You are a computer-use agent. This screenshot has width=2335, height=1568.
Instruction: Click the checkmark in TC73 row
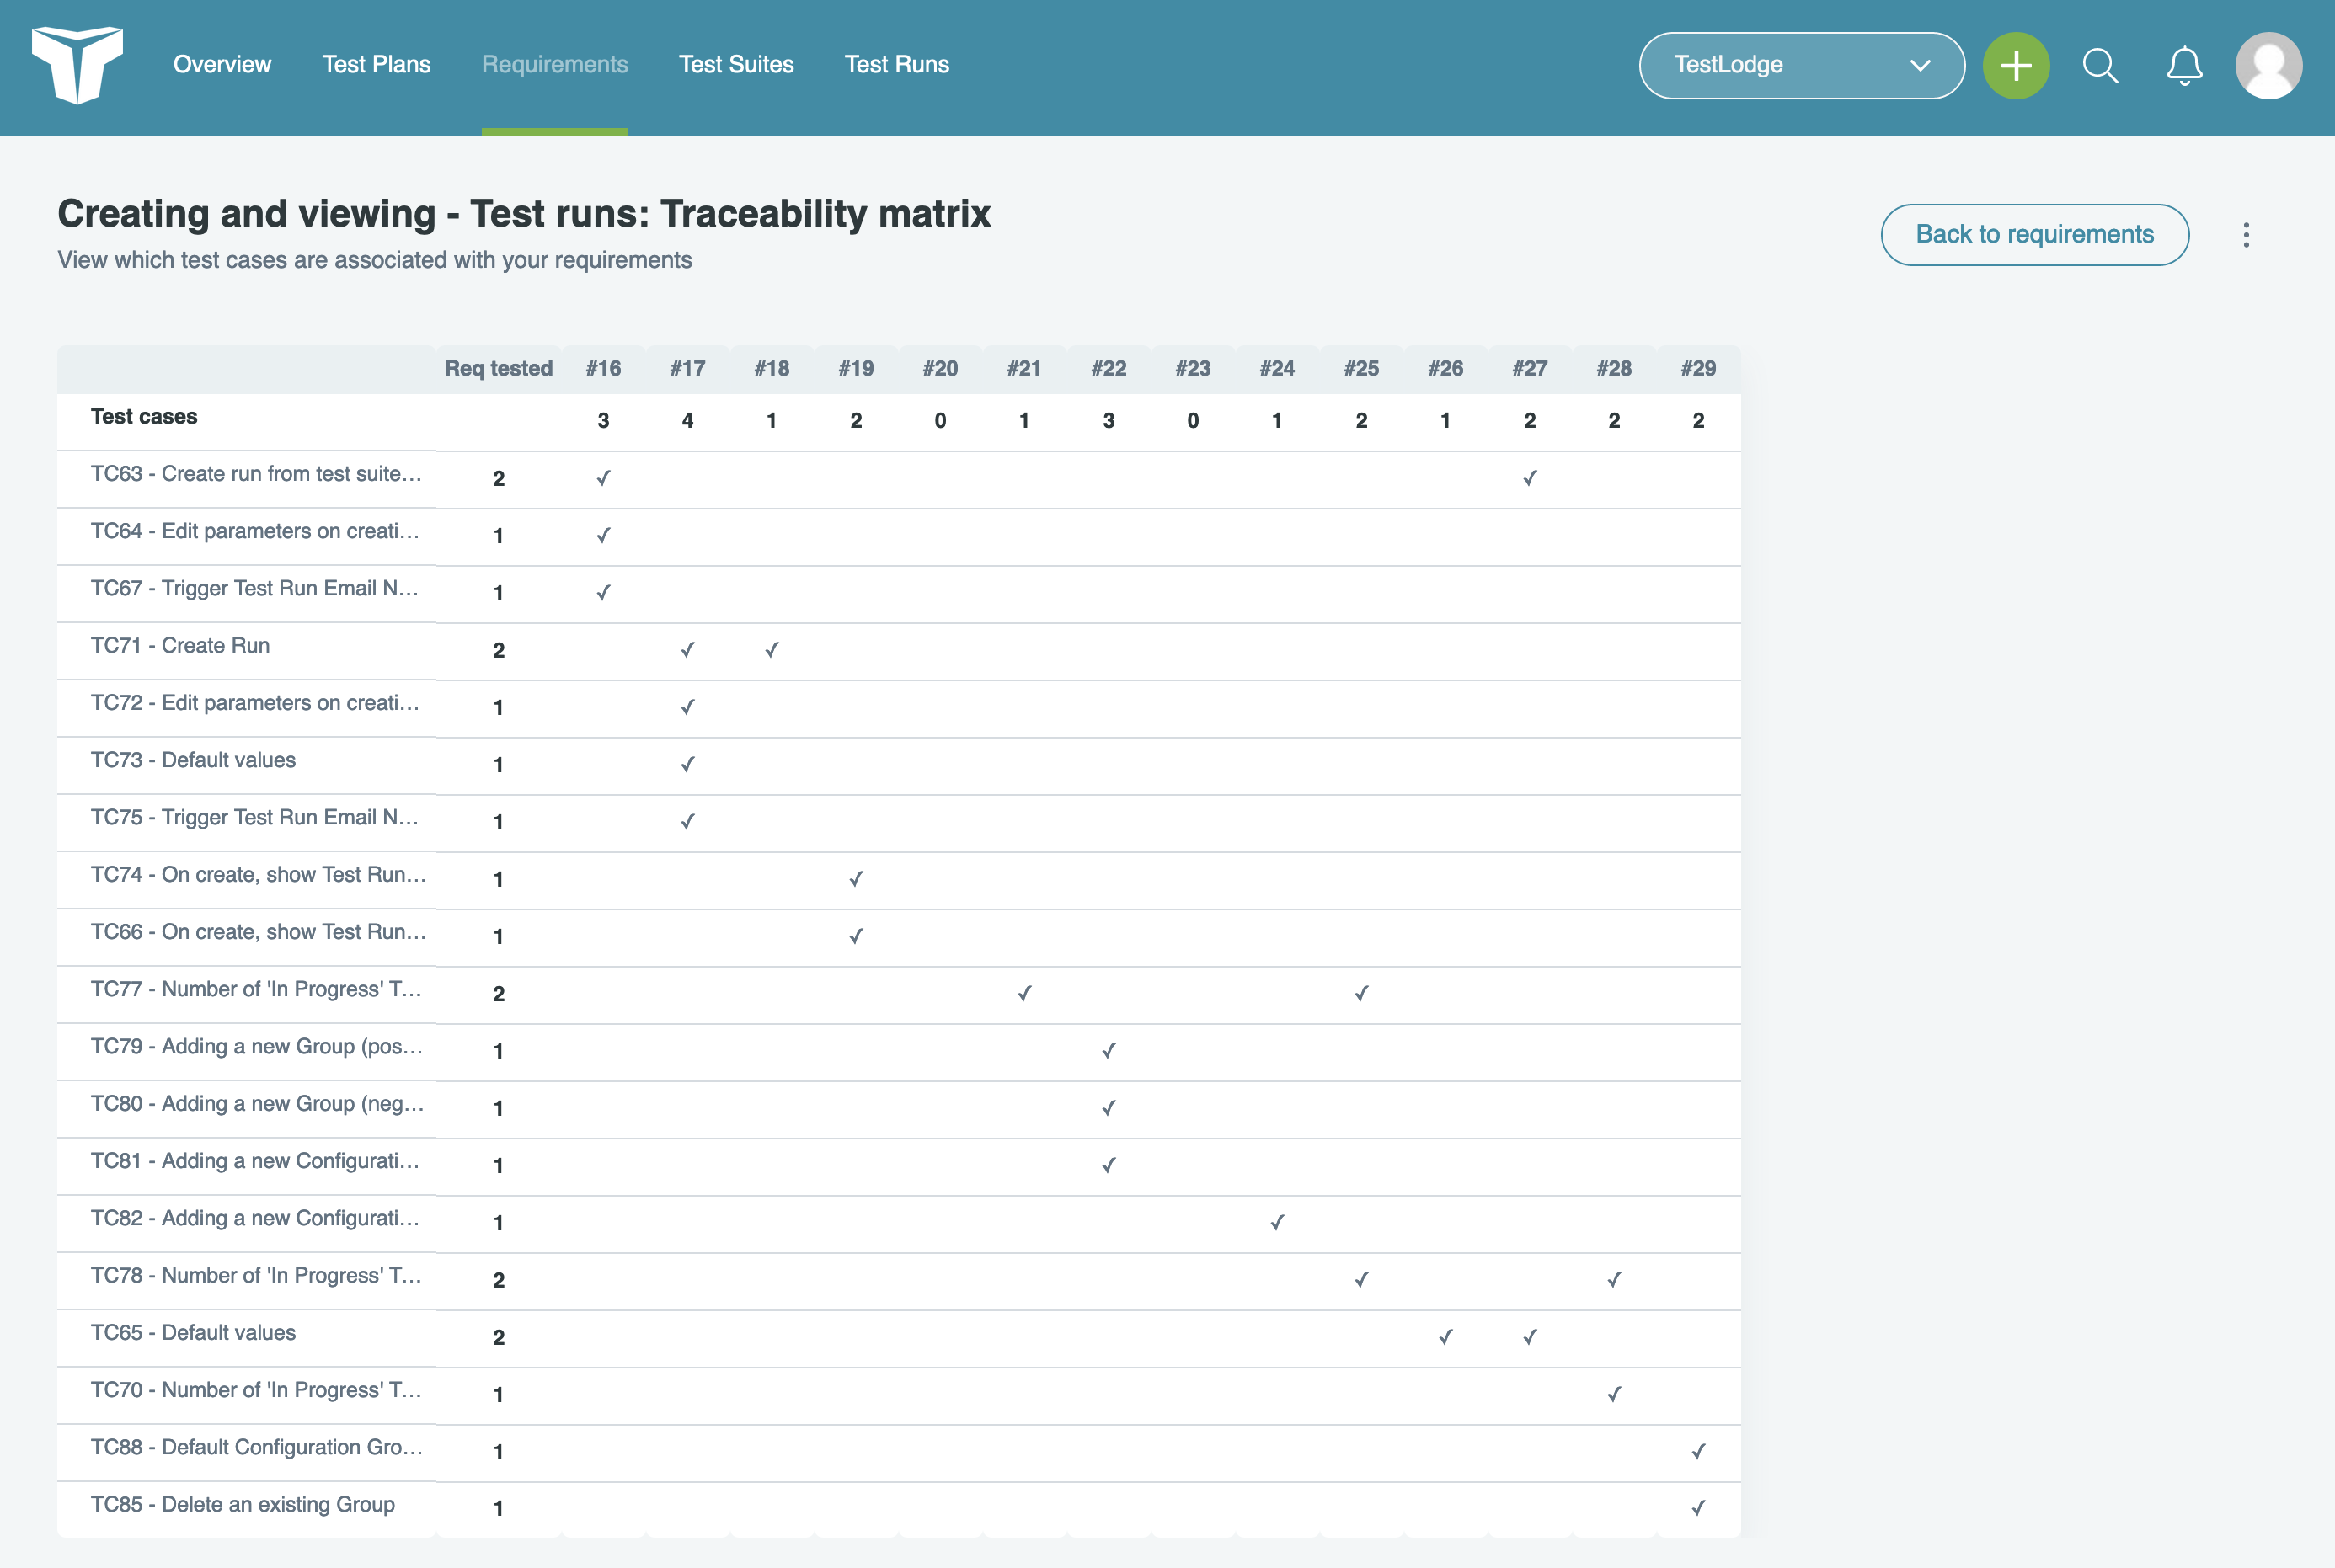pyautogui.click(x=687, y=764)
